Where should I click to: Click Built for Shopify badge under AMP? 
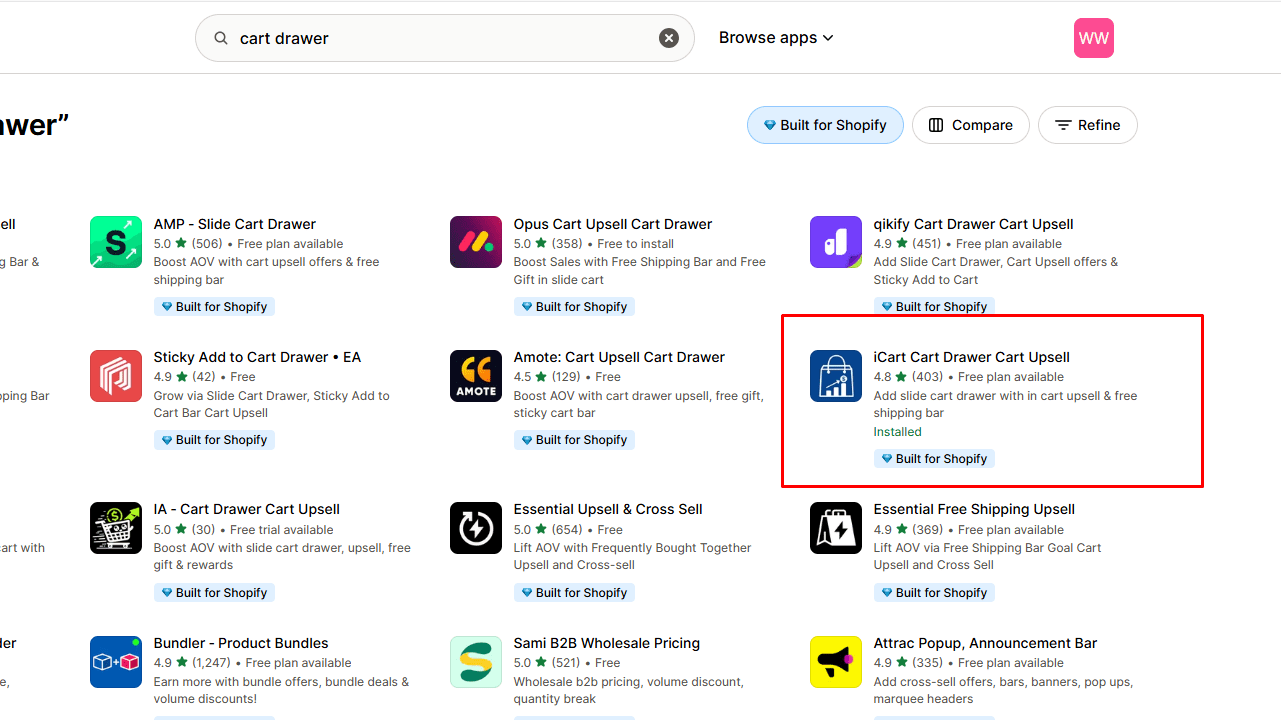click(x=214, y=307)
